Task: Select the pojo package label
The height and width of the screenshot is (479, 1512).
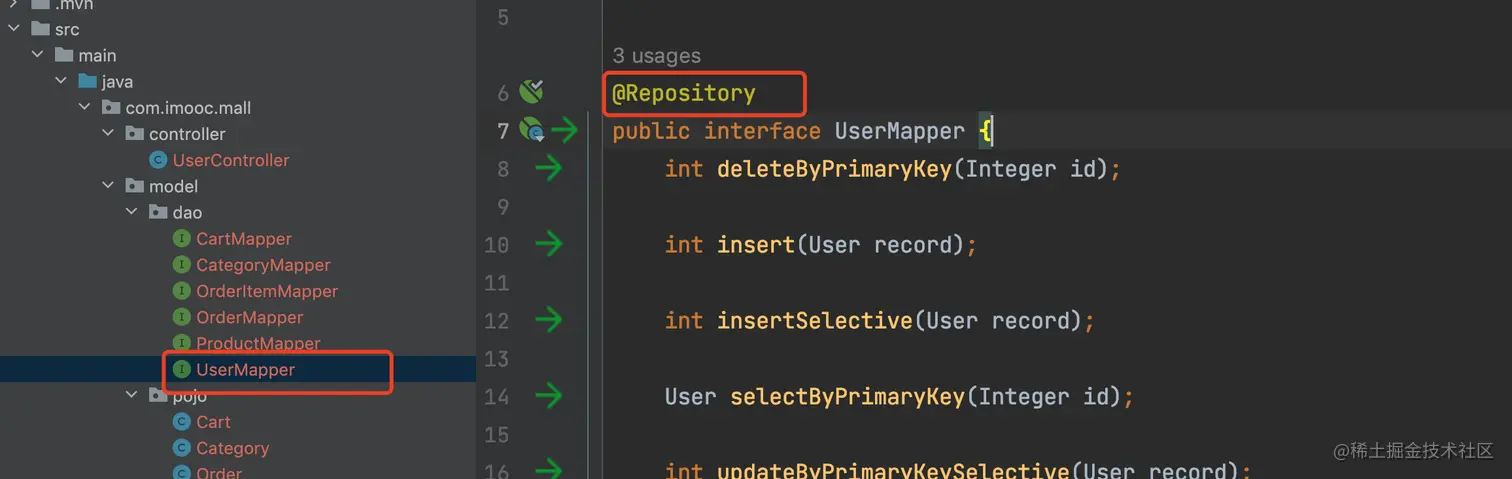Action: pos(190,395)
